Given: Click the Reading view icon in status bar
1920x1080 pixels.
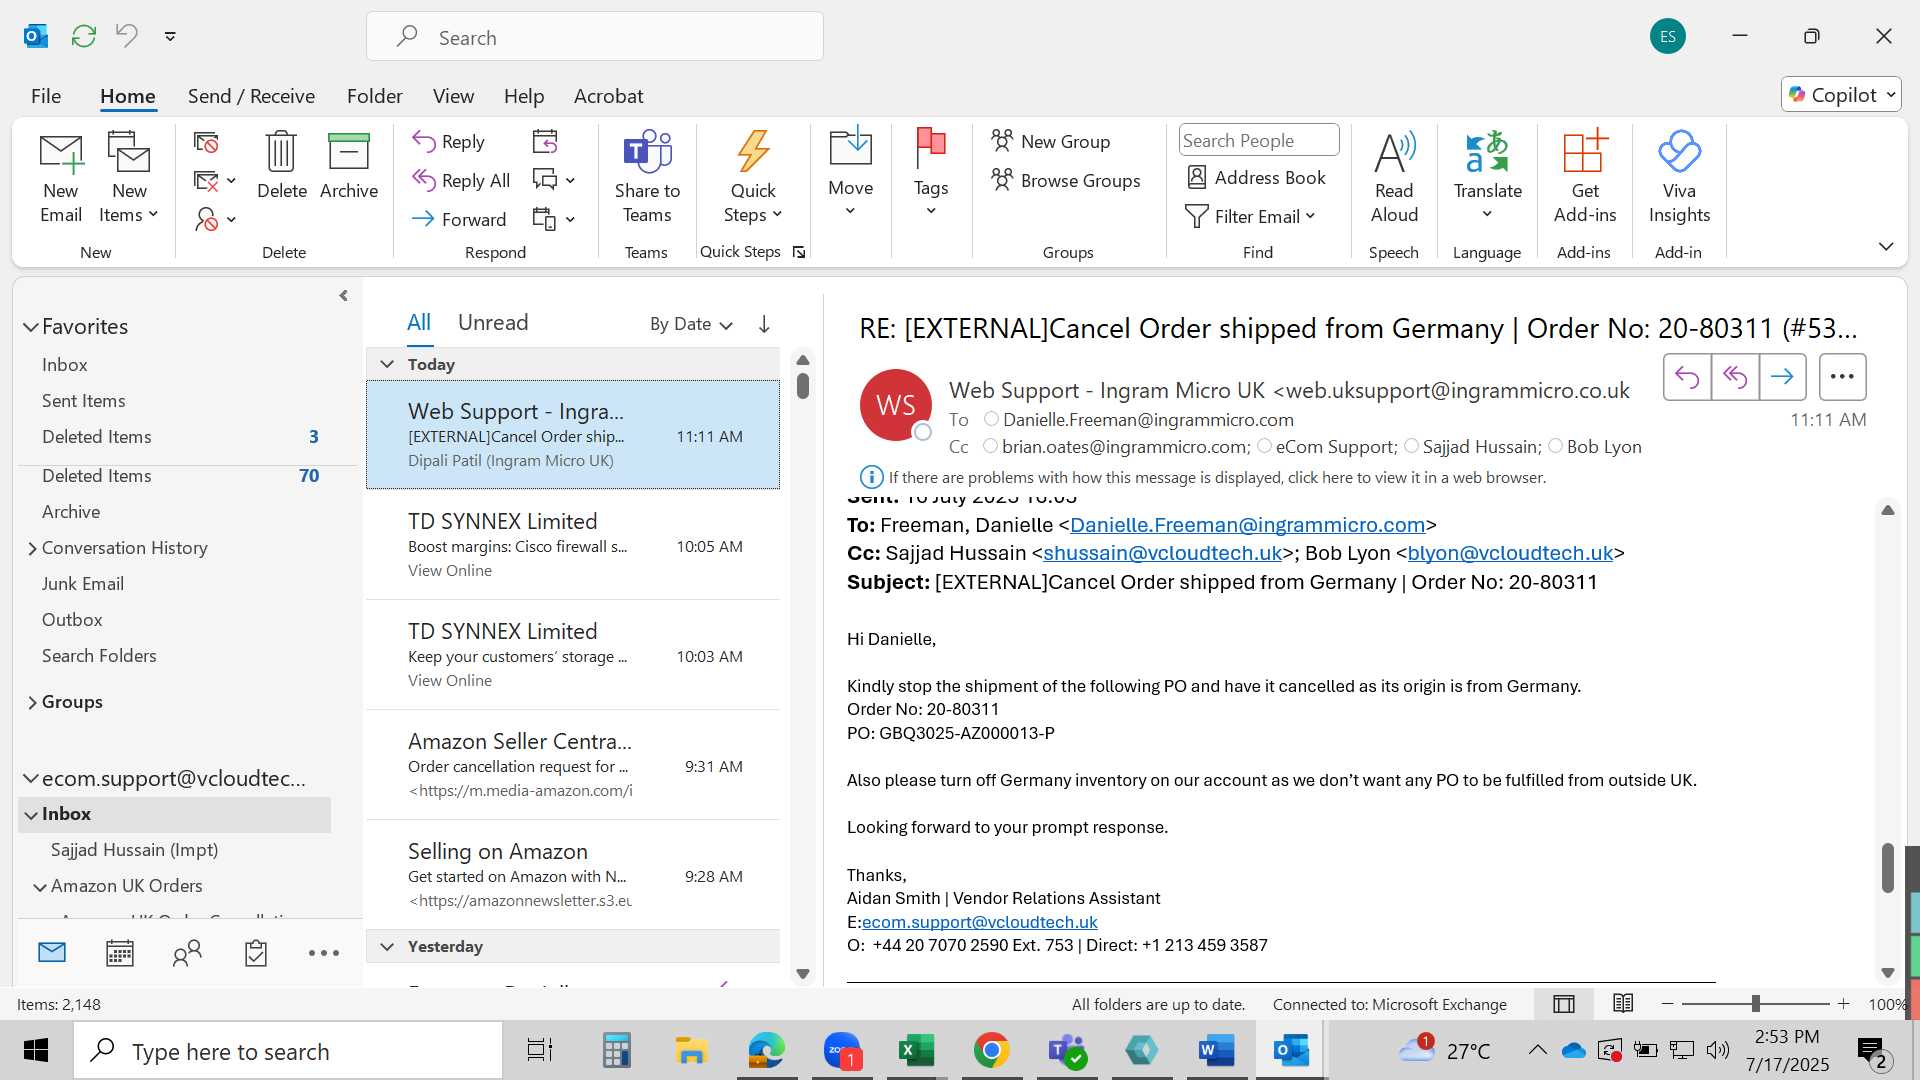Looking at the screenshot, I should pyautogui.click(x=1623, y=1003).
